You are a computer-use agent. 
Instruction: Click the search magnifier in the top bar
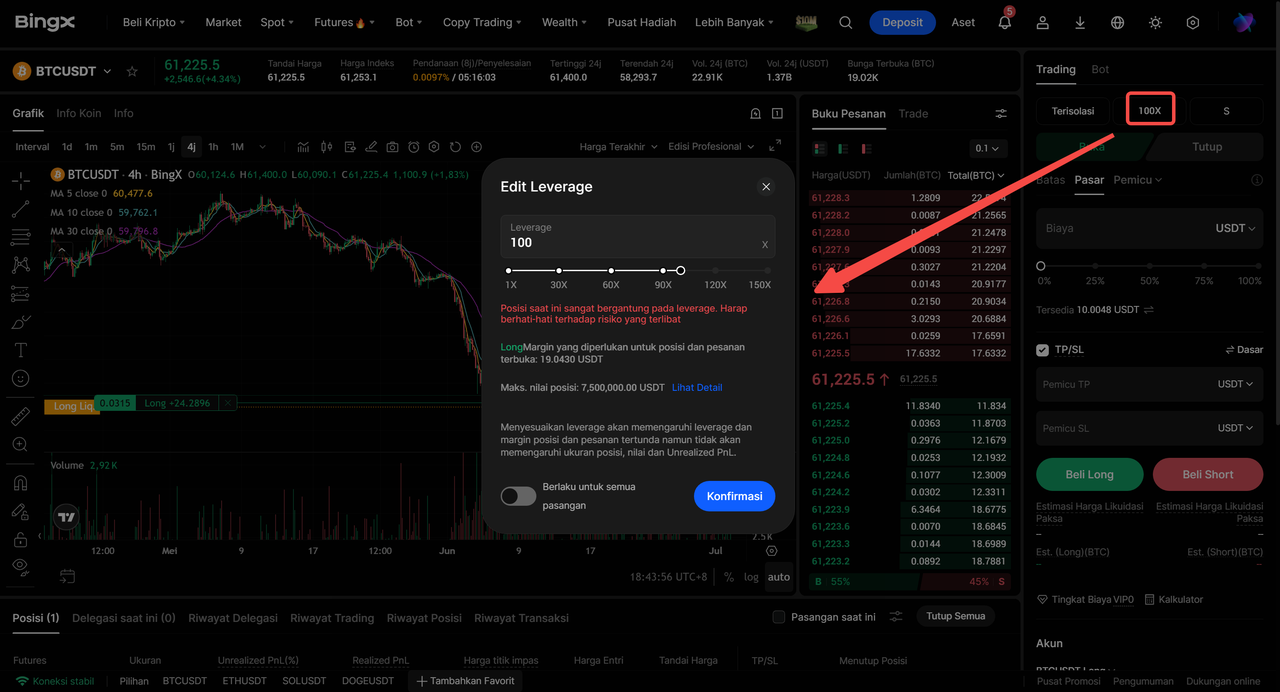846,22
